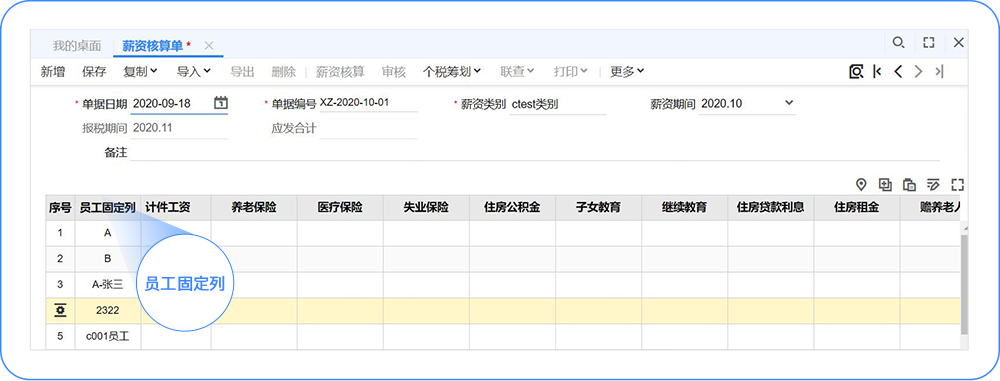Go to the next record
This screenshot has height=381, width=1000.
pyautogui.click(x=918, y=71)
